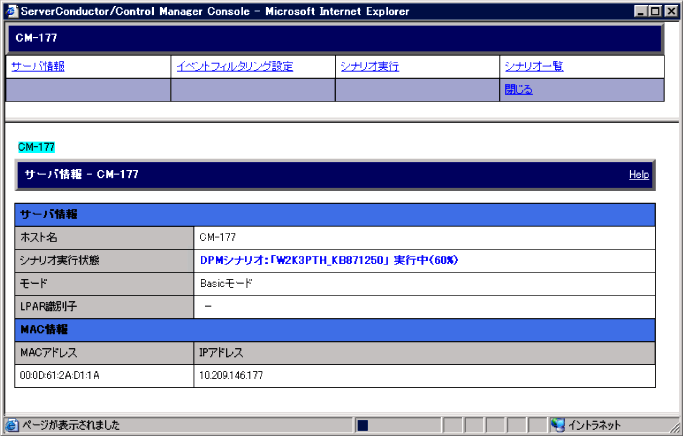This screenshot has width=683, height=436.
Task: Select the MAC address 00:0D:61:2A:D1:1A cell
Action: point(60,375)
